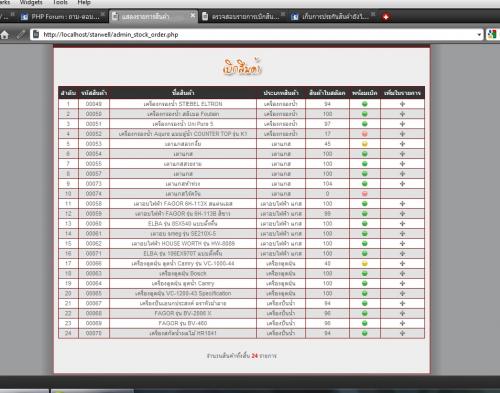Open the Help menu
Image resolution: width=500 pixels, height=393 pixels.
[84, 3]
